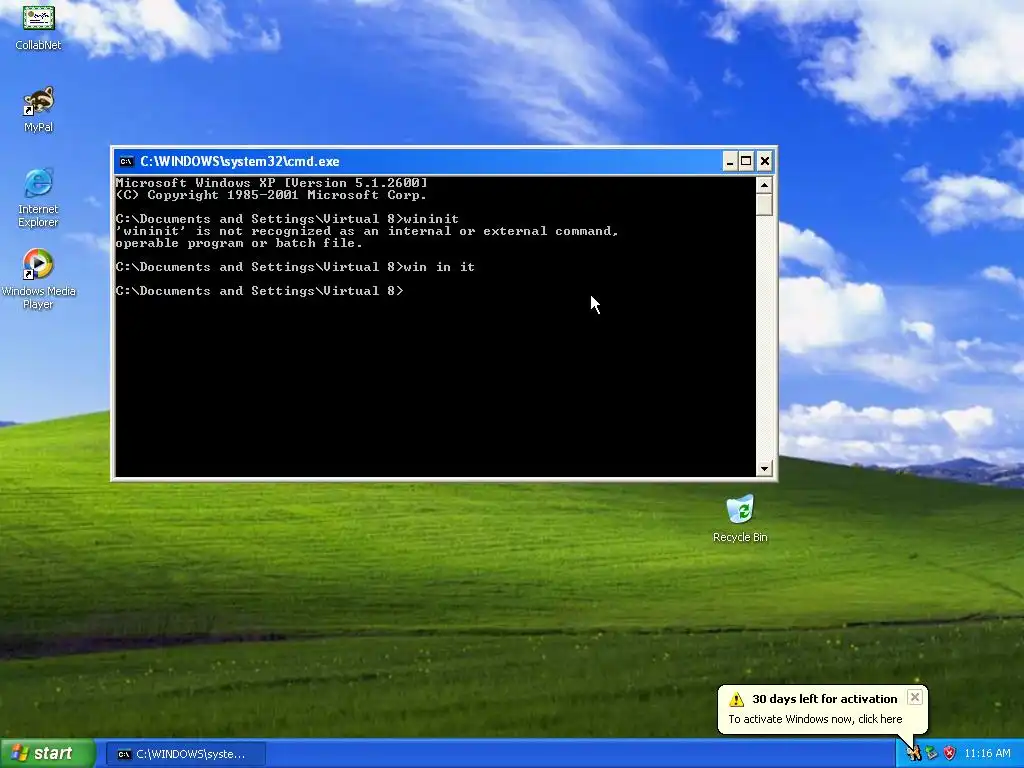
Task: Click 'To activate Windows now, click here' text
Action: (815, 719)
